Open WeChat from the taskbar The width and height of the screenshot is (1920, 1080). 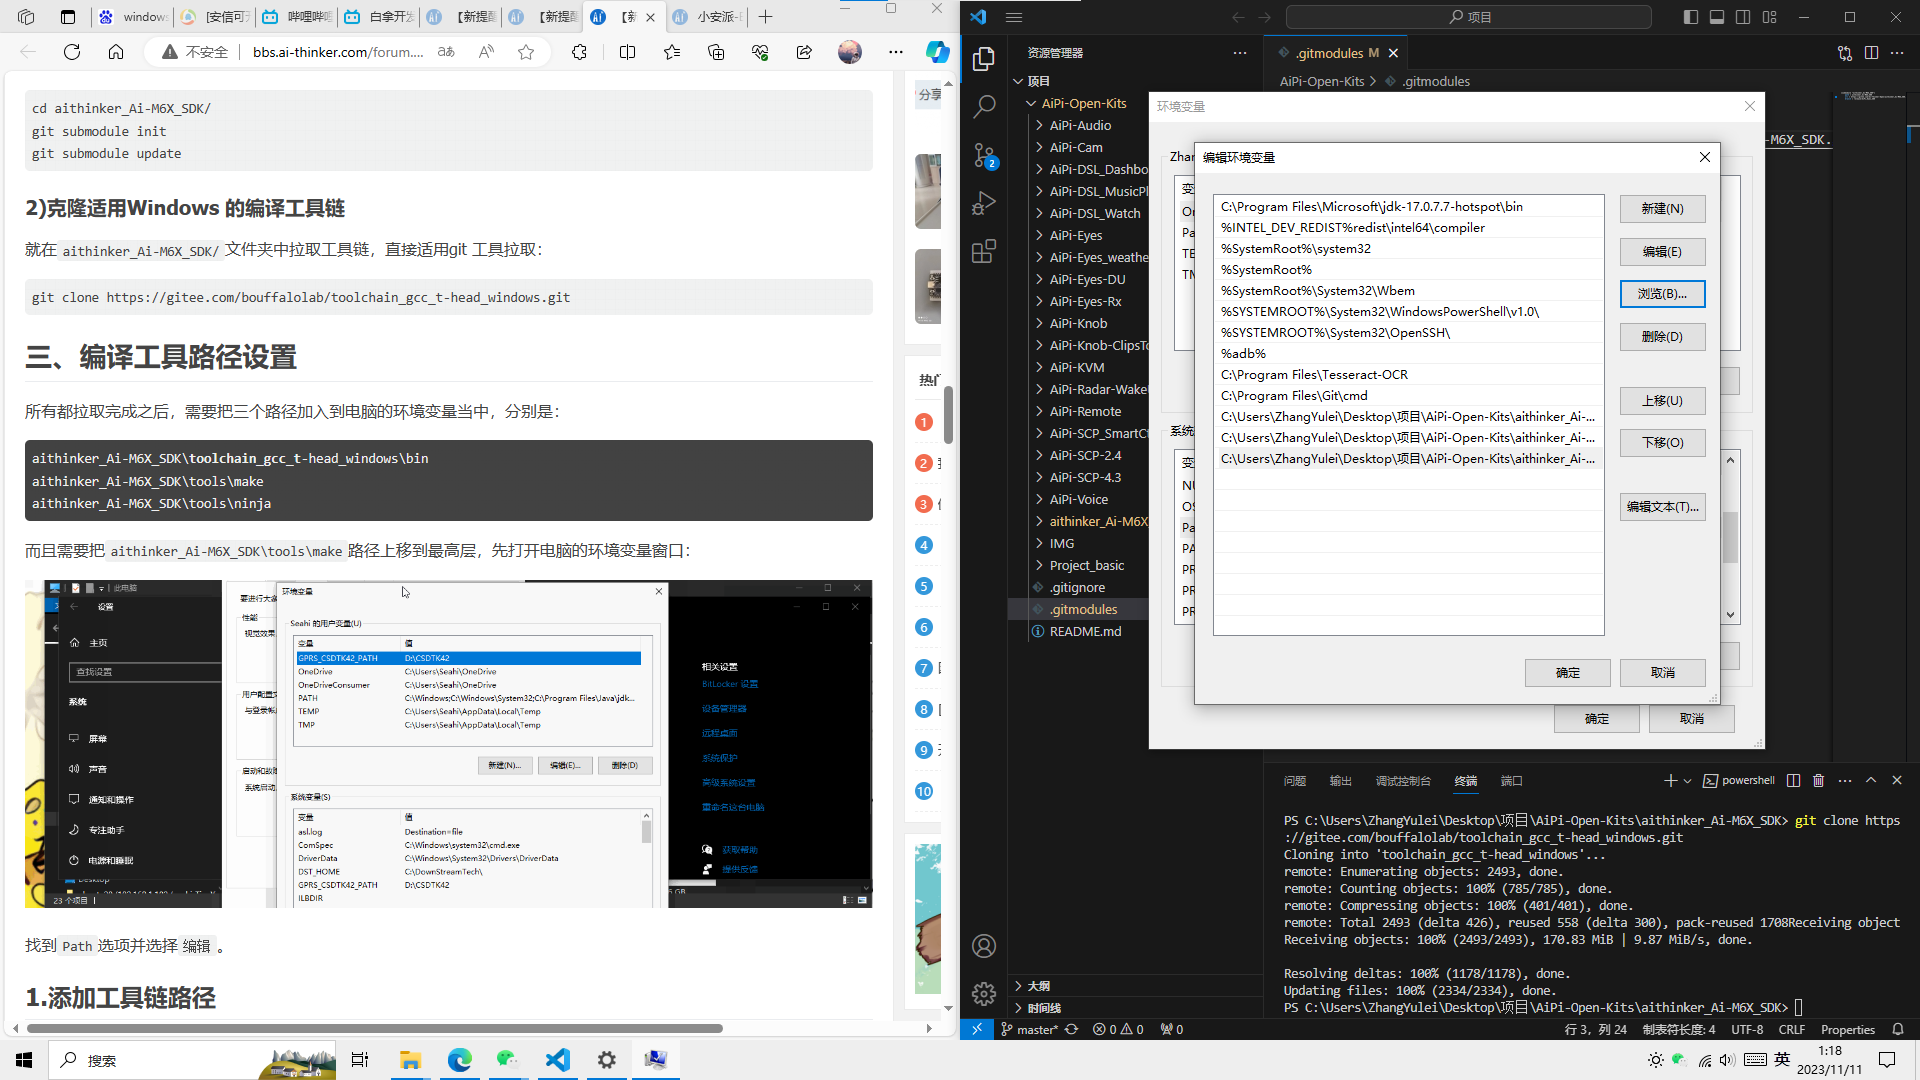(x=508, y=1060)
